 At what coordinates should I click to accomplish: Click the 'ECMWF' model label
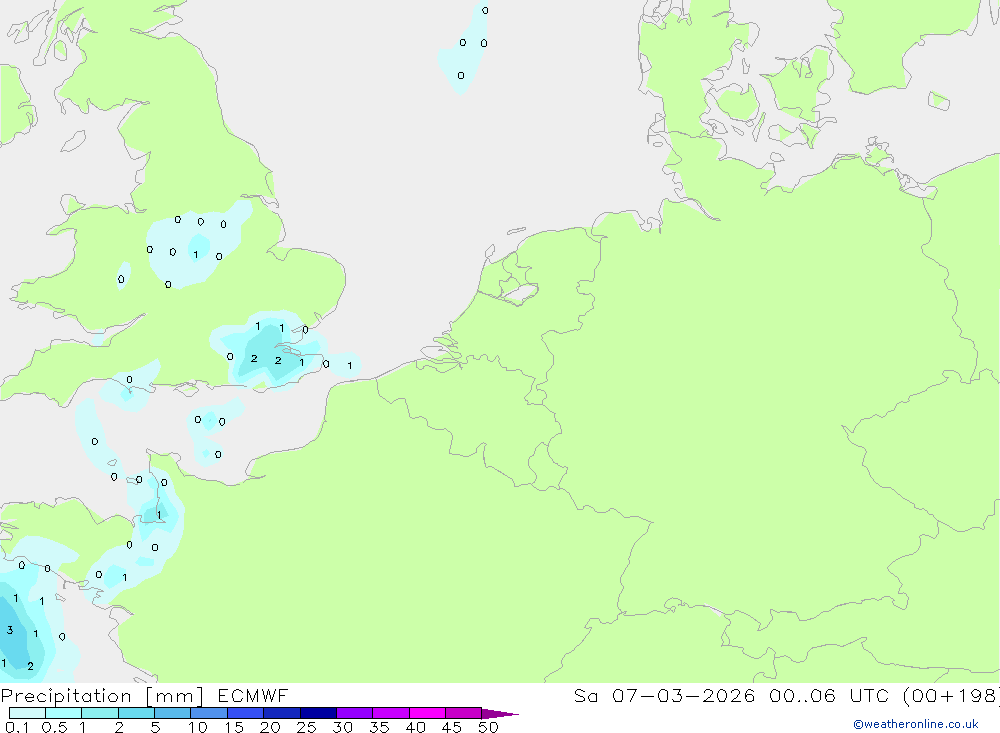(x=253, y=695)
